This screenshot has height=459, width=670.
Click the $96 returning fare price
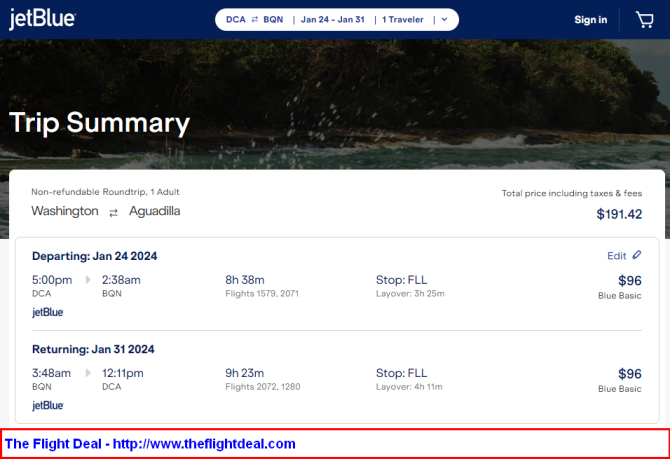click(x=630, y=374)
